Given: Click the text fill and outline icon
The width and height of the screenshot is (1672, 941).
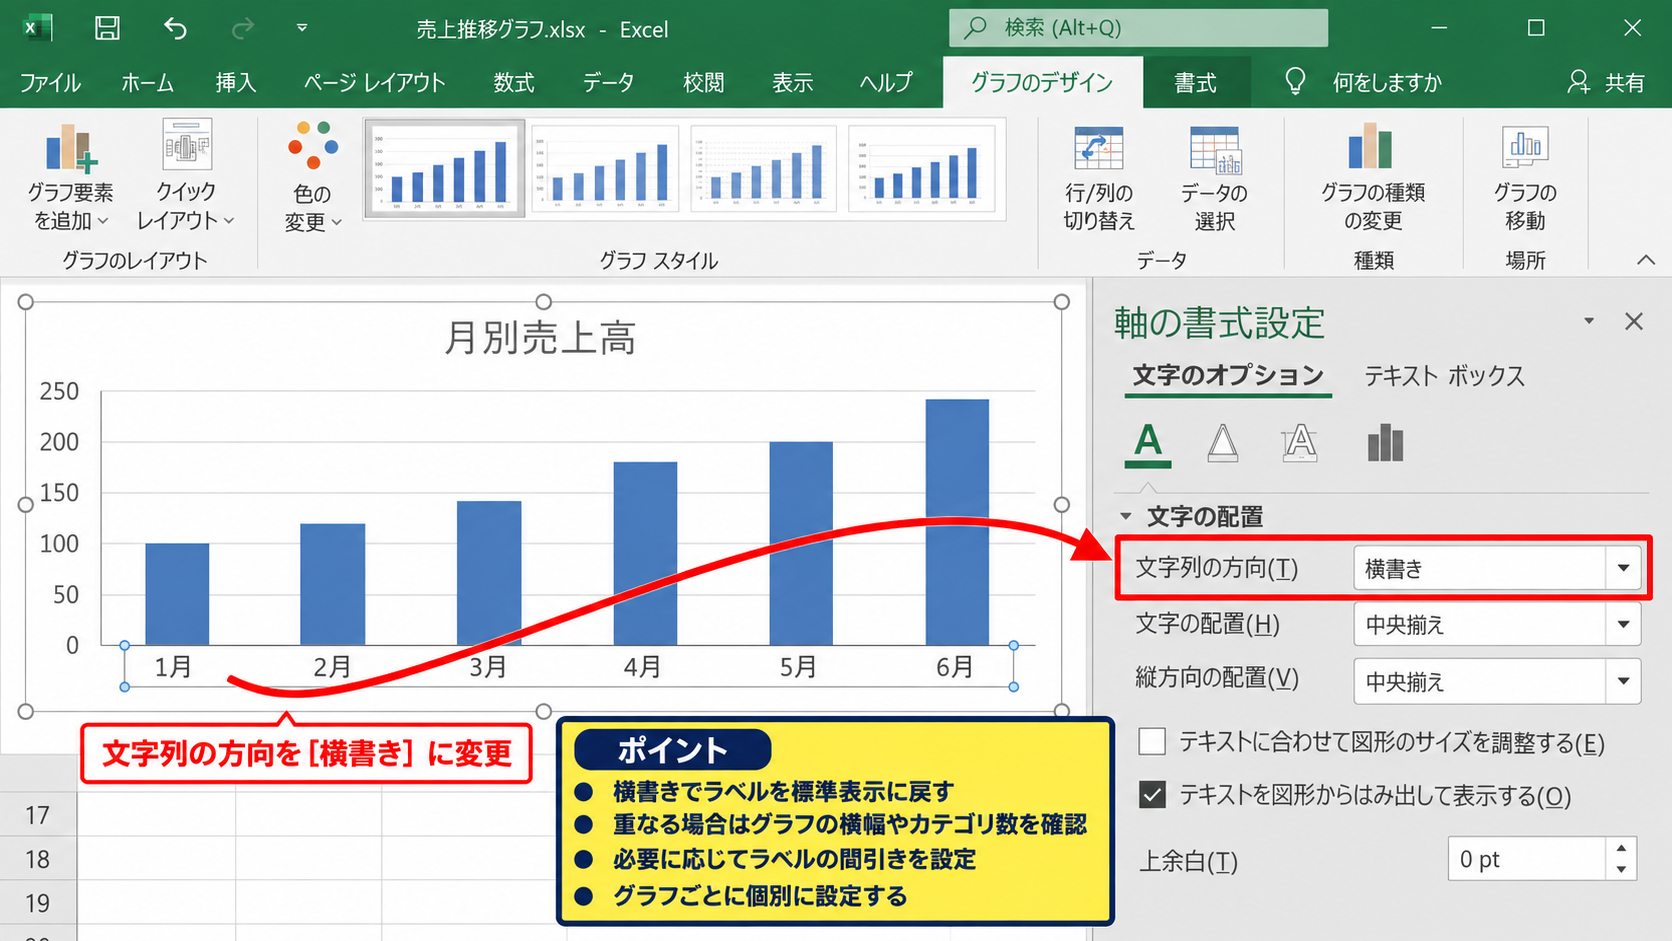Looking at the screenshot, I should point(1148,443).
